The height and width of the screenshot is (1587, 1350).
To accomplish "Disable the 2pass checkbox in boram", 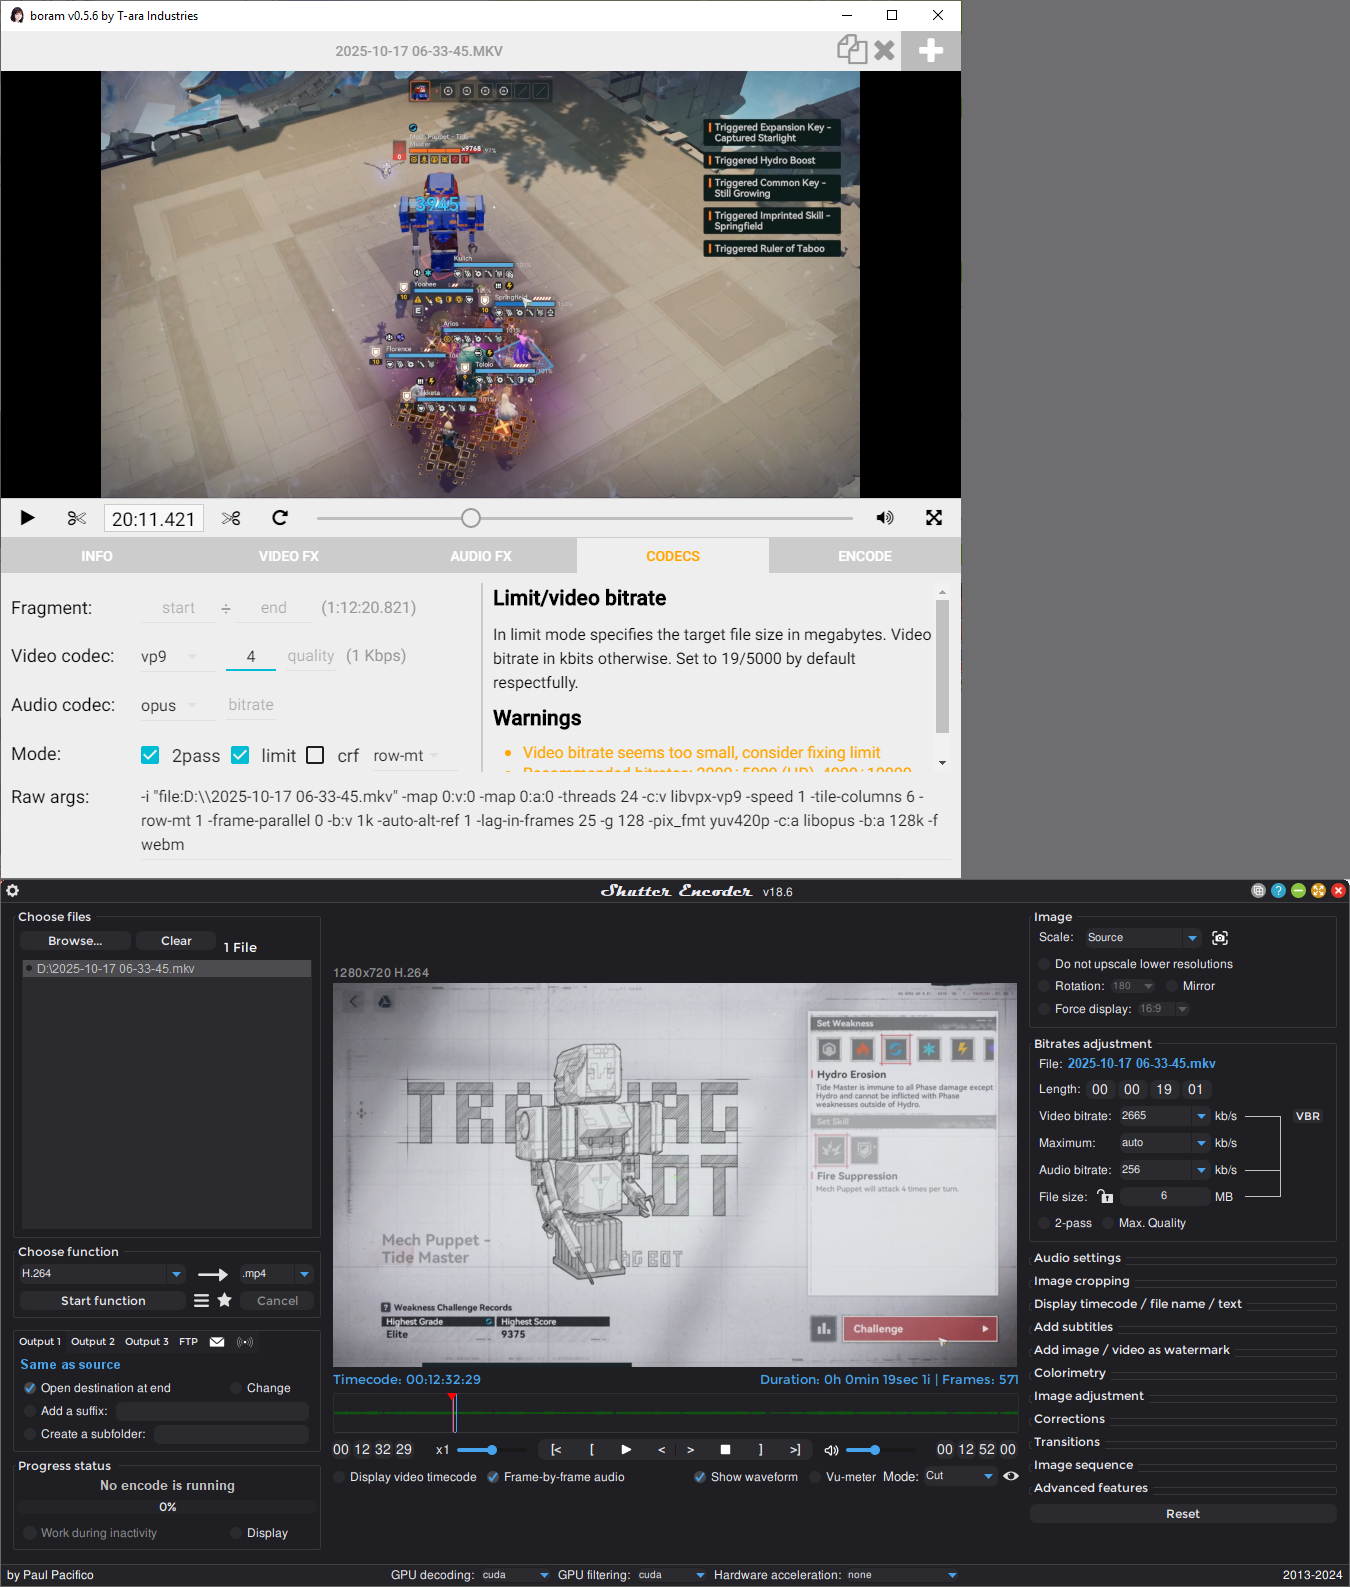I will (x=150, y=755).
